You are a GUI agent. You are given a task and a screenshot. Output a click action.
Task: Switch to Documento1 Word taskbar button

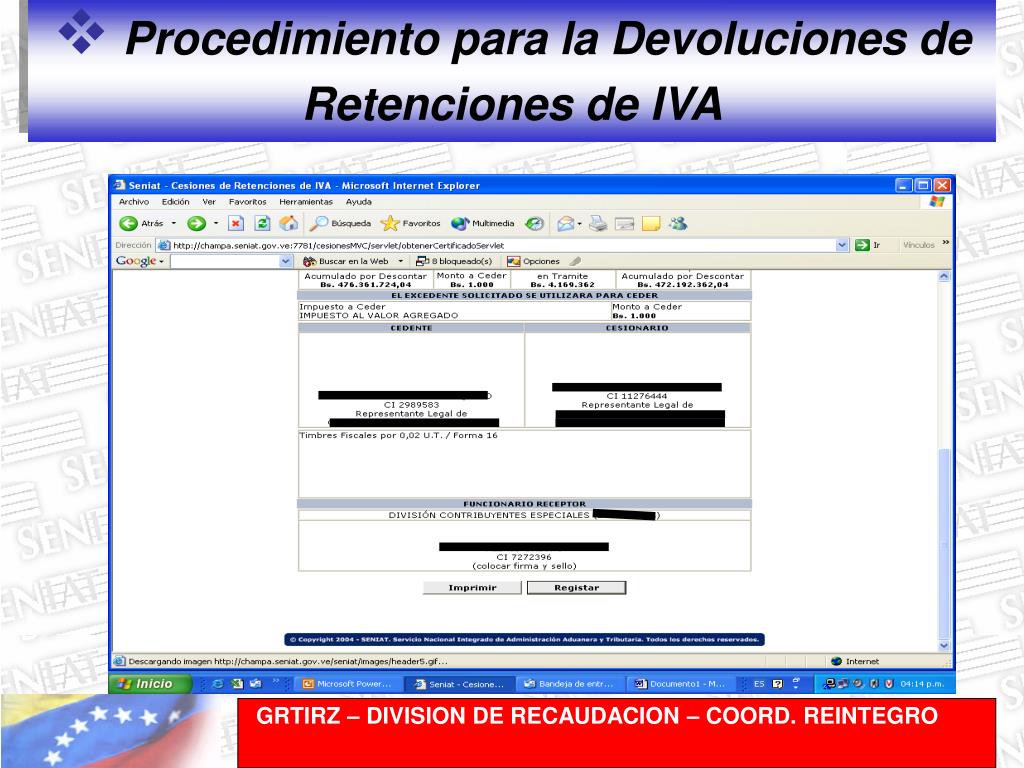(x=680, y=684)
